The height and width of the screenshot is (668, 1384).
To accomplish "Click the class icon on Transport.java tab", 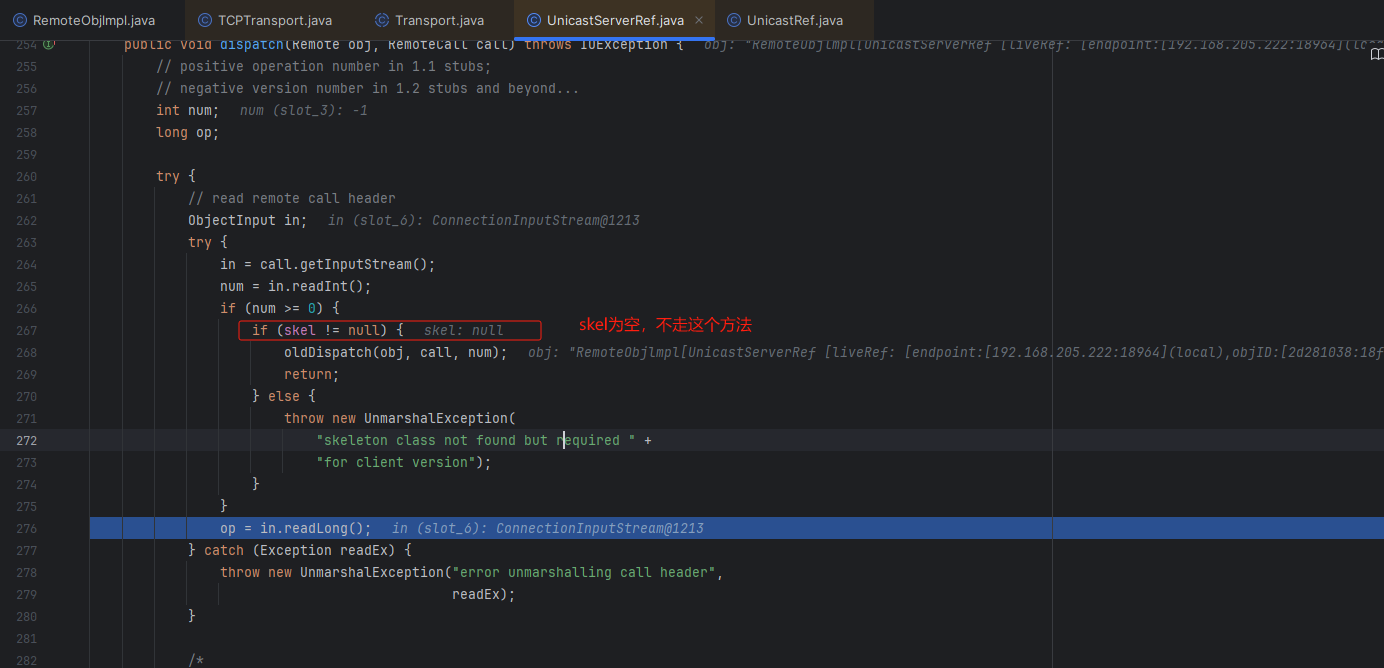I will [382, 20].
